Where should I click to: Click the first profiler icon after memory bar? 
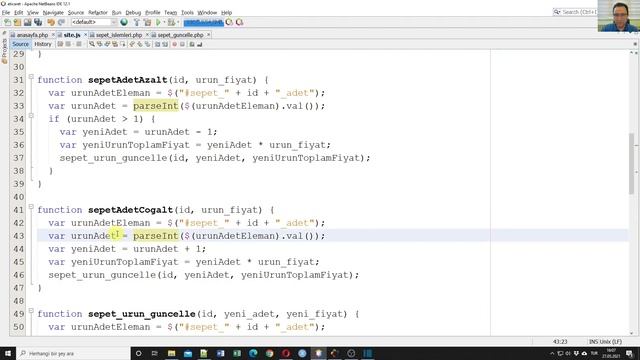pyautogui.click(x=229, y=22)
